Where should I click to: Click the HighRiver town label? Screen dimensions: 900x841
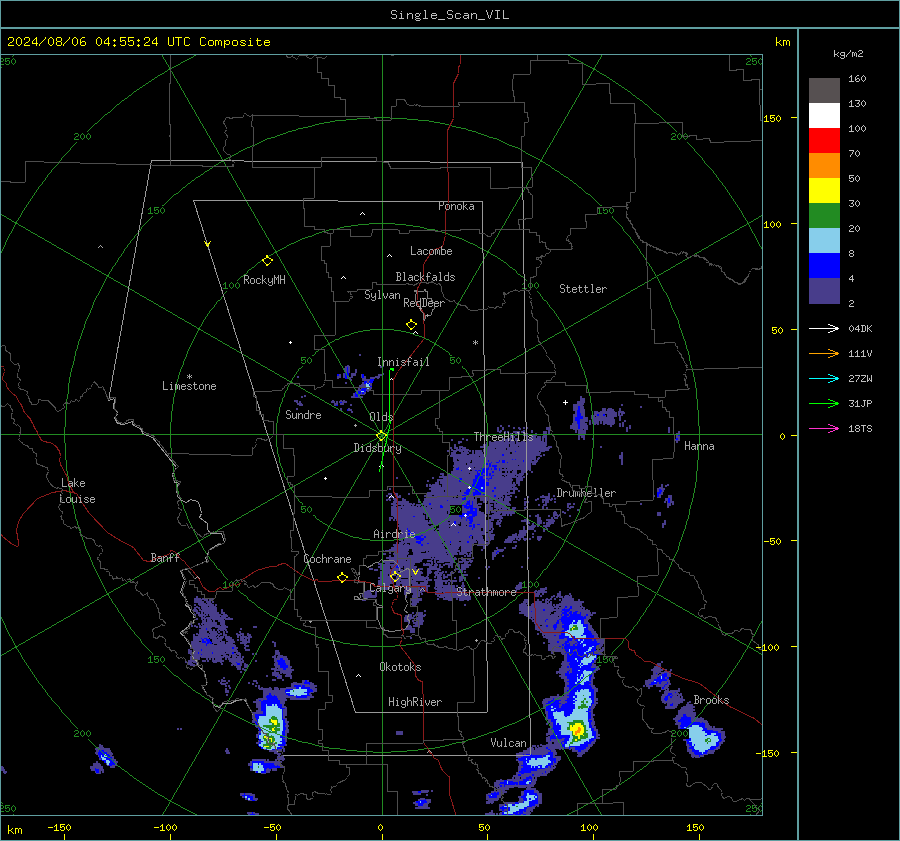tap(415, 702)
